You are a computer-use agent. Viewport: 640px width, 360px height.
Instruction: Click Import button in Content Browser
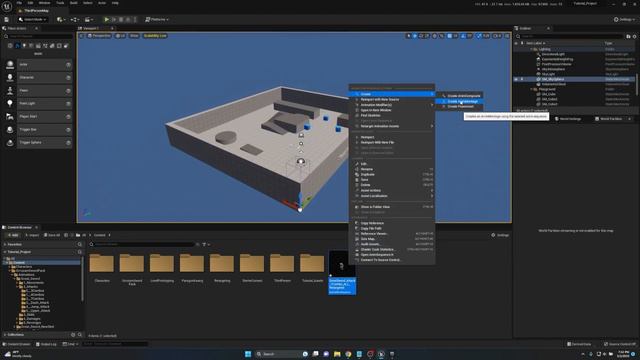(32, 235)
